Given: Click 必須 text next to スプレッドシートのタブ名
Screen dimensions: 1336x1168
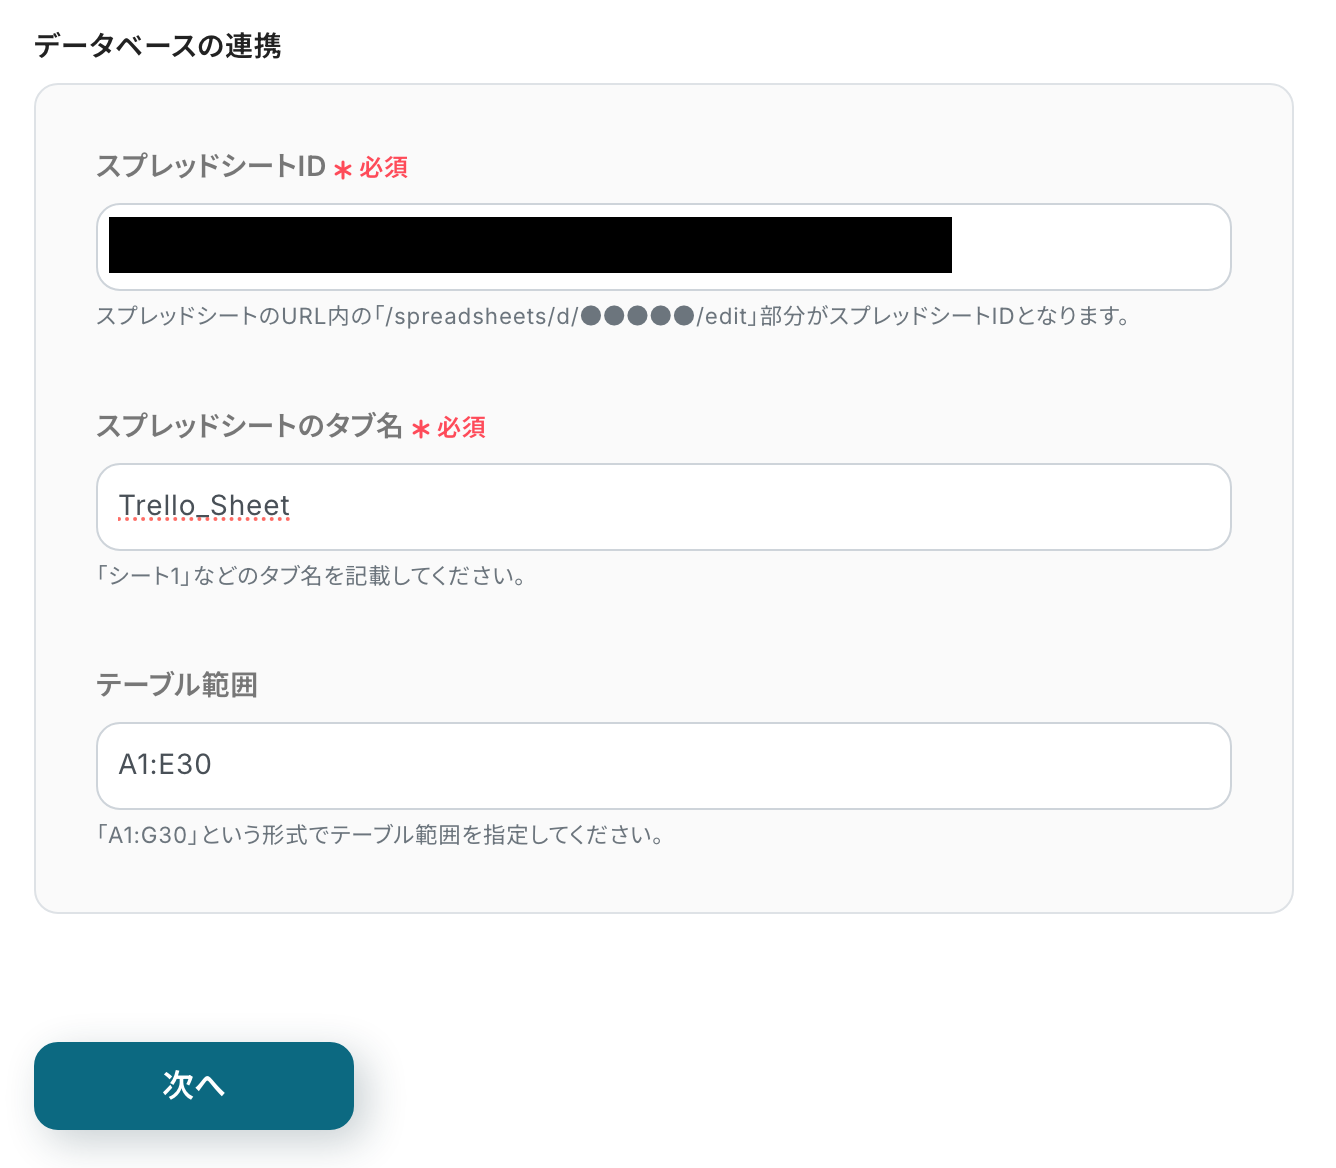Looking at the screenshot, I should click(x=462, y=428).
